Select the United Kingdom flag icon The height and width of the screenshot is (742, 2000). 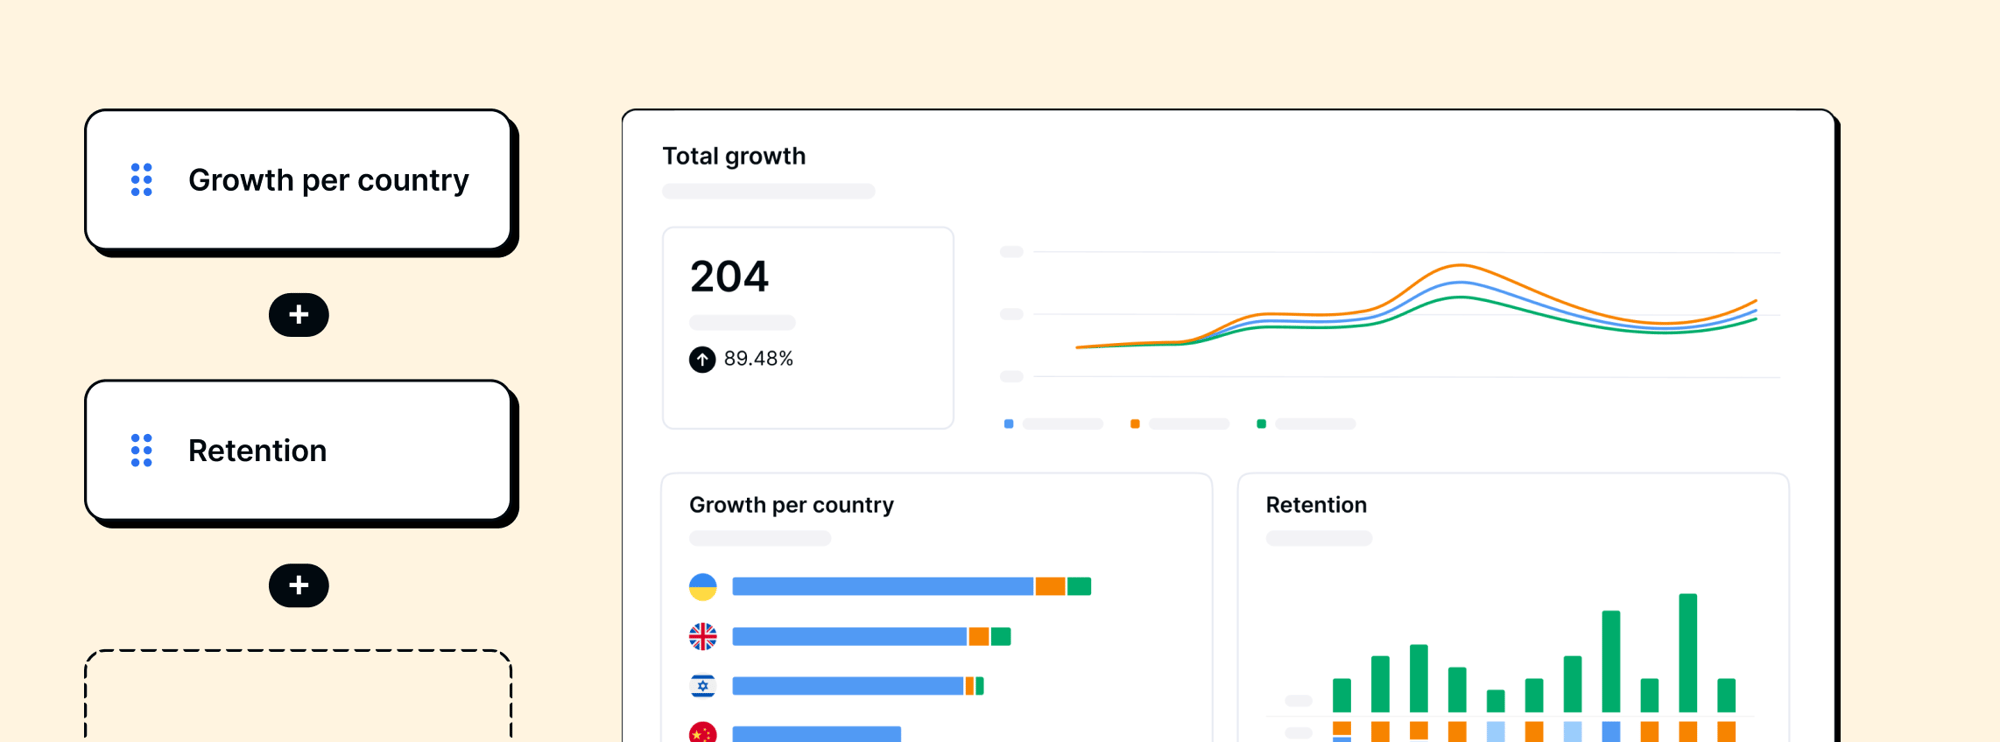click(x=703, y=636)
